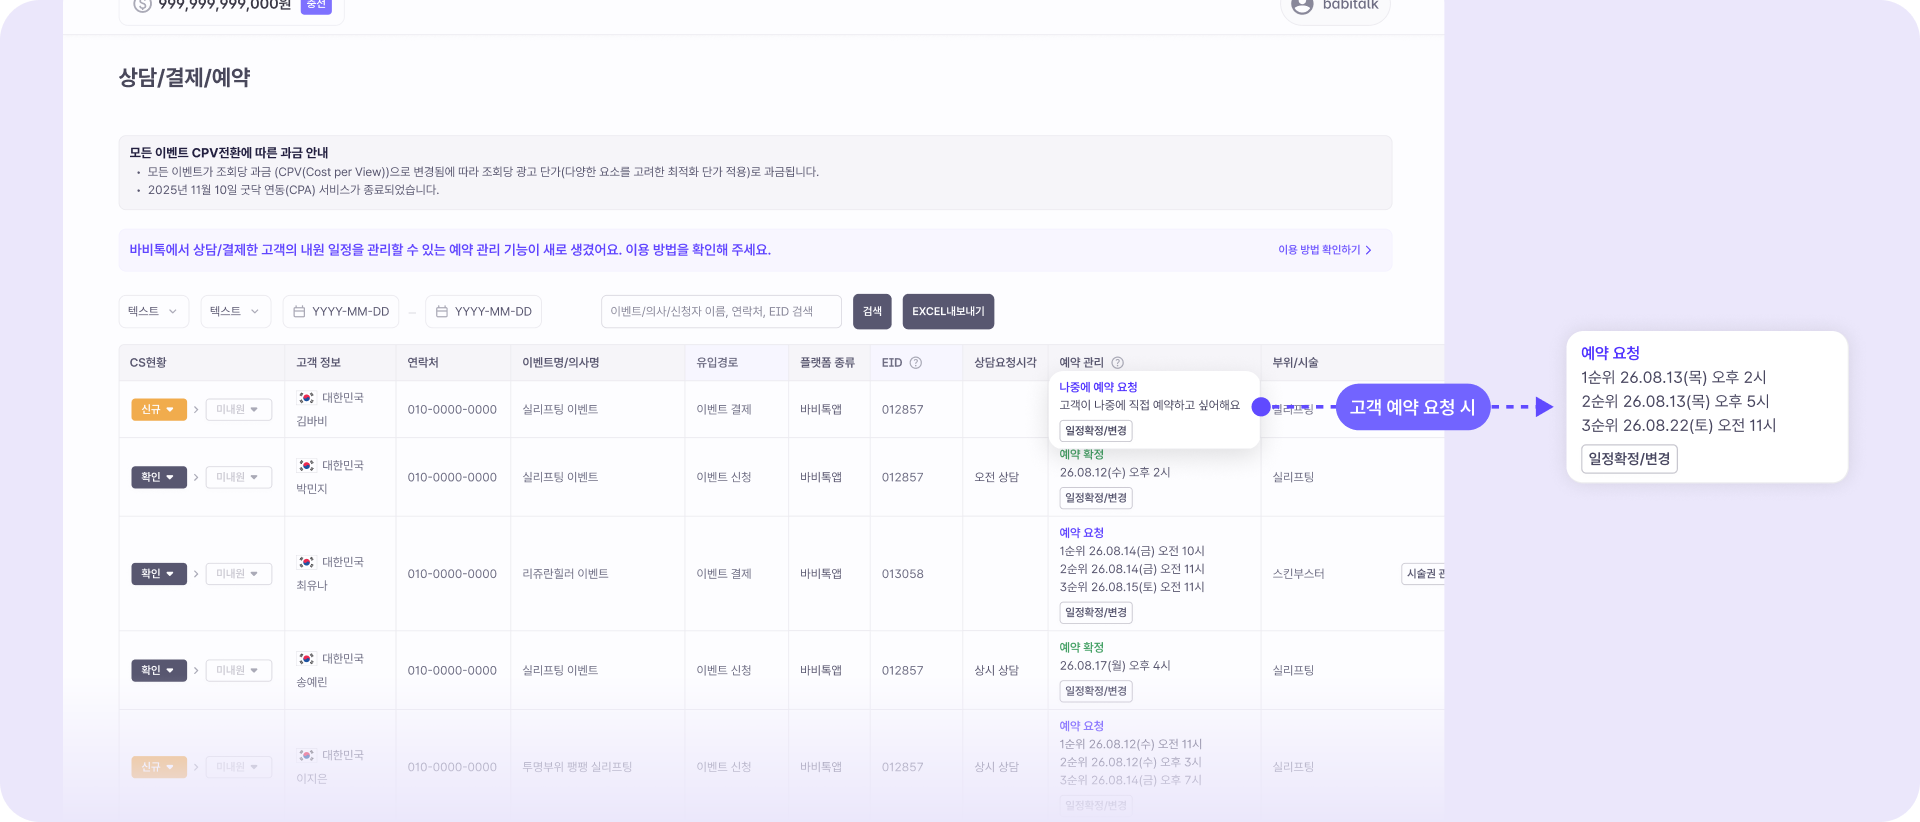1920x822 pixels.
Task: Click the 예약 요청 label in 최유나's row
Action: pos(1081,533)
